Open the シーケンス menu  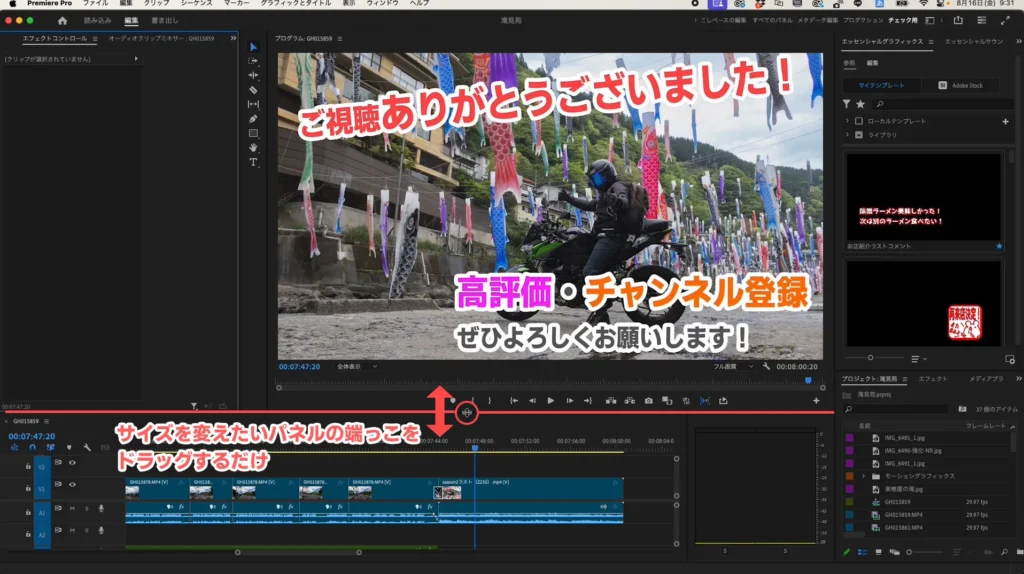pos(194,4)
